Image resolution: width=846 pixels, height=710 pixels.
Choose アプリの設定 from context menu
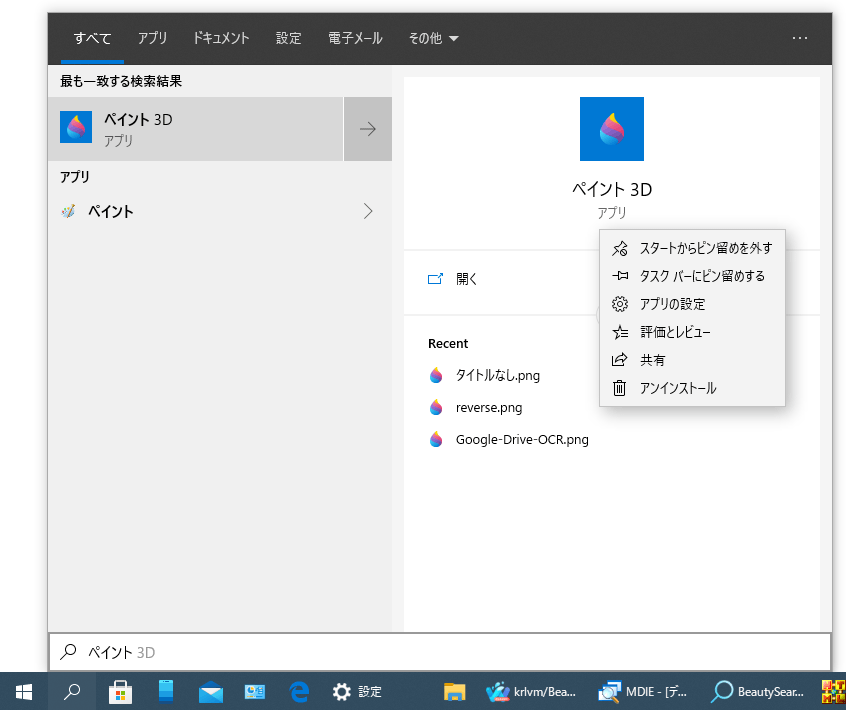click(692, 304)
